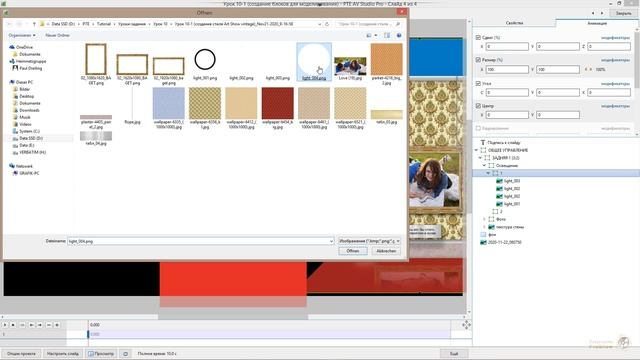The height and width of the screenshot is (360, 640).
Task: Open the address path history dropdown
Action: coord(319,24)
